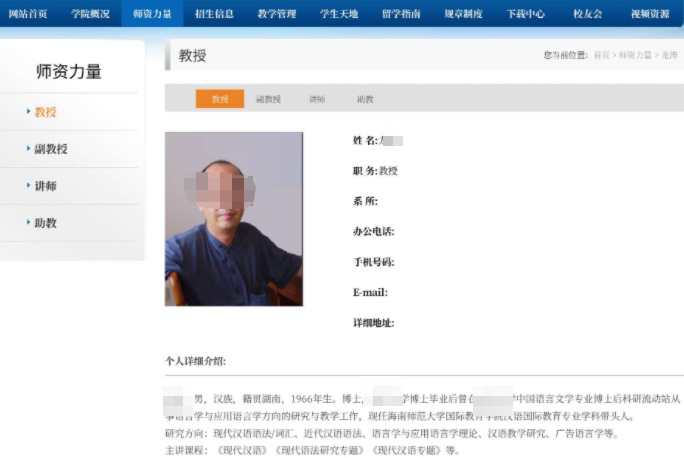
Task: Select 师资力量 in the top navigation bar
Action: (x=152, y=14)
